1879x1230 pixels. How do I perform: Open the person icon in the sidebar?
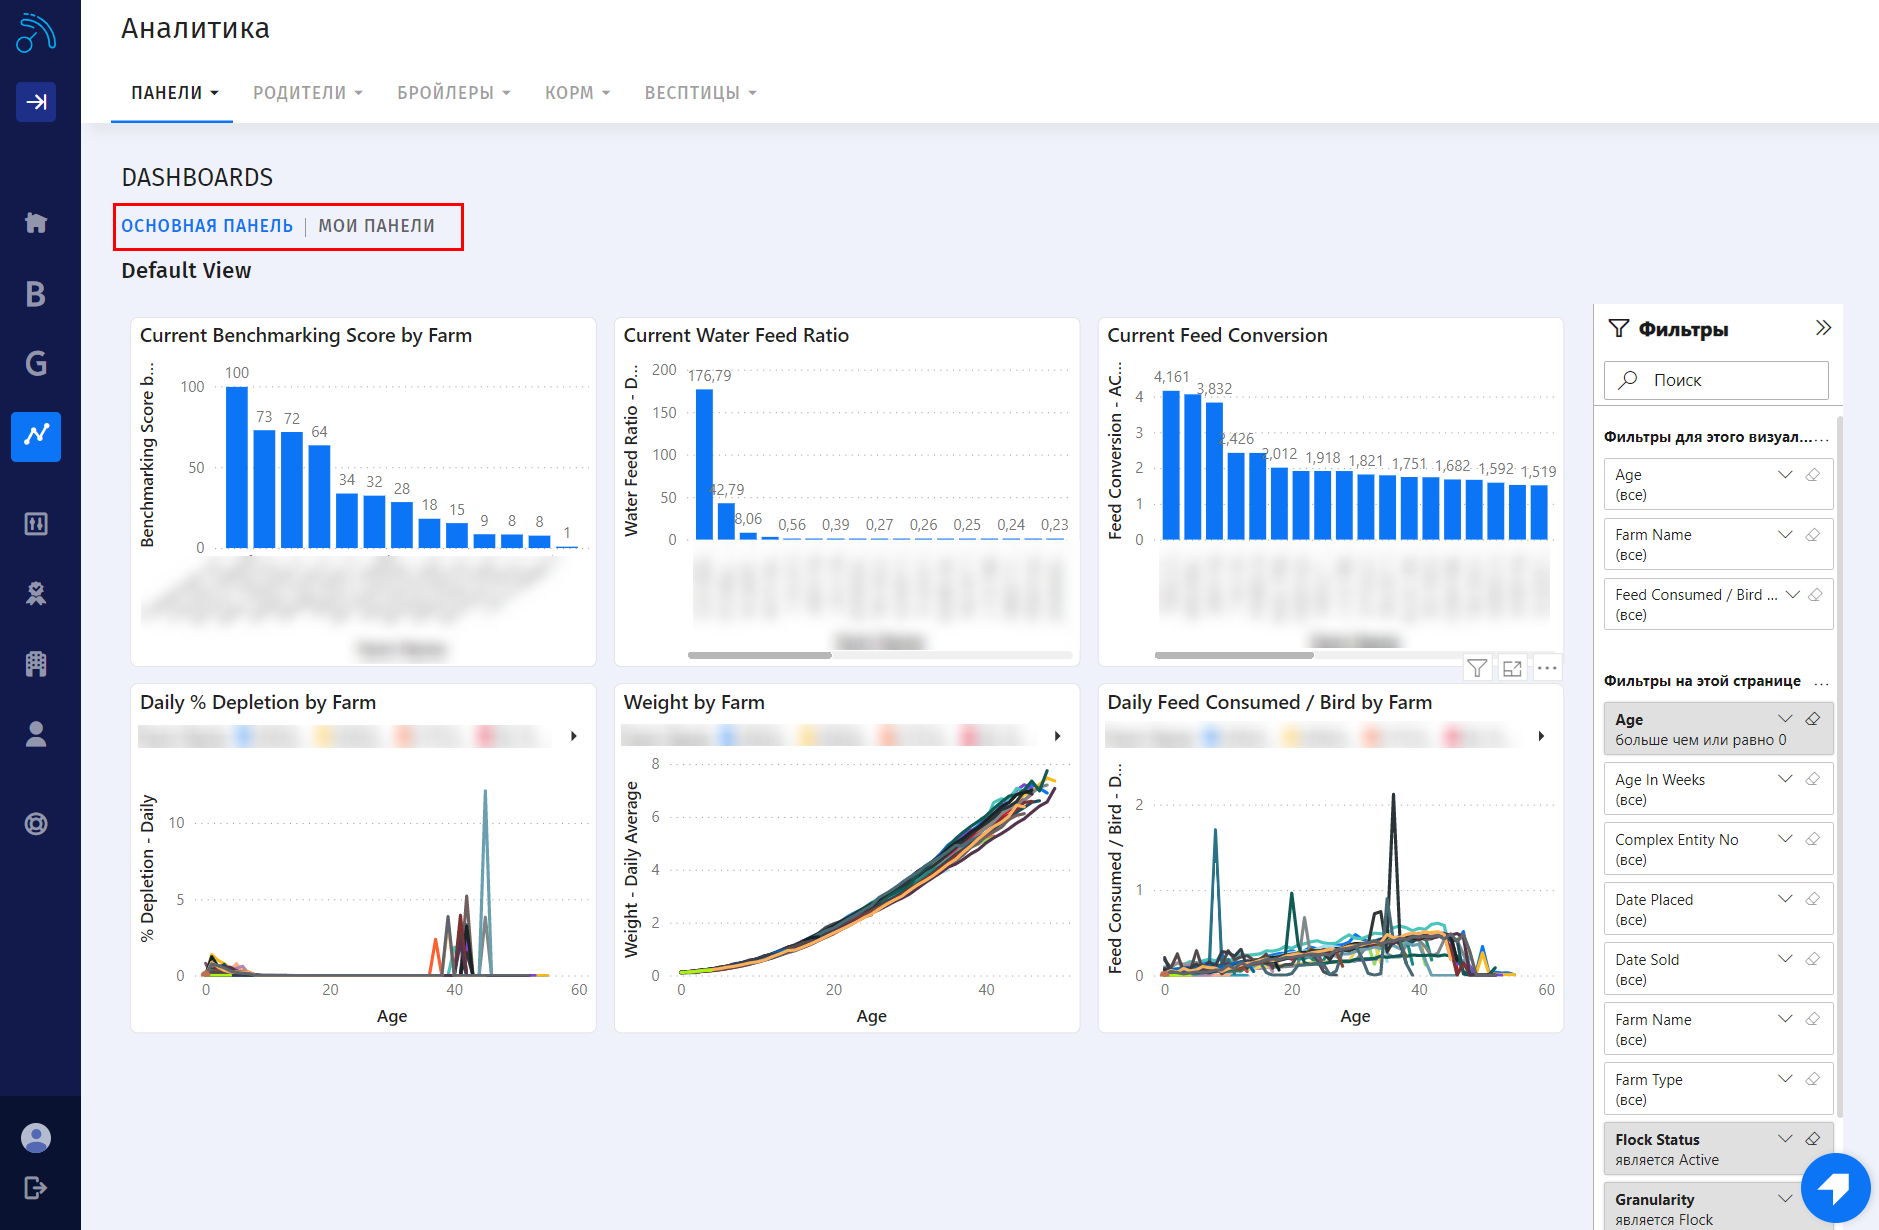(36, 734)
